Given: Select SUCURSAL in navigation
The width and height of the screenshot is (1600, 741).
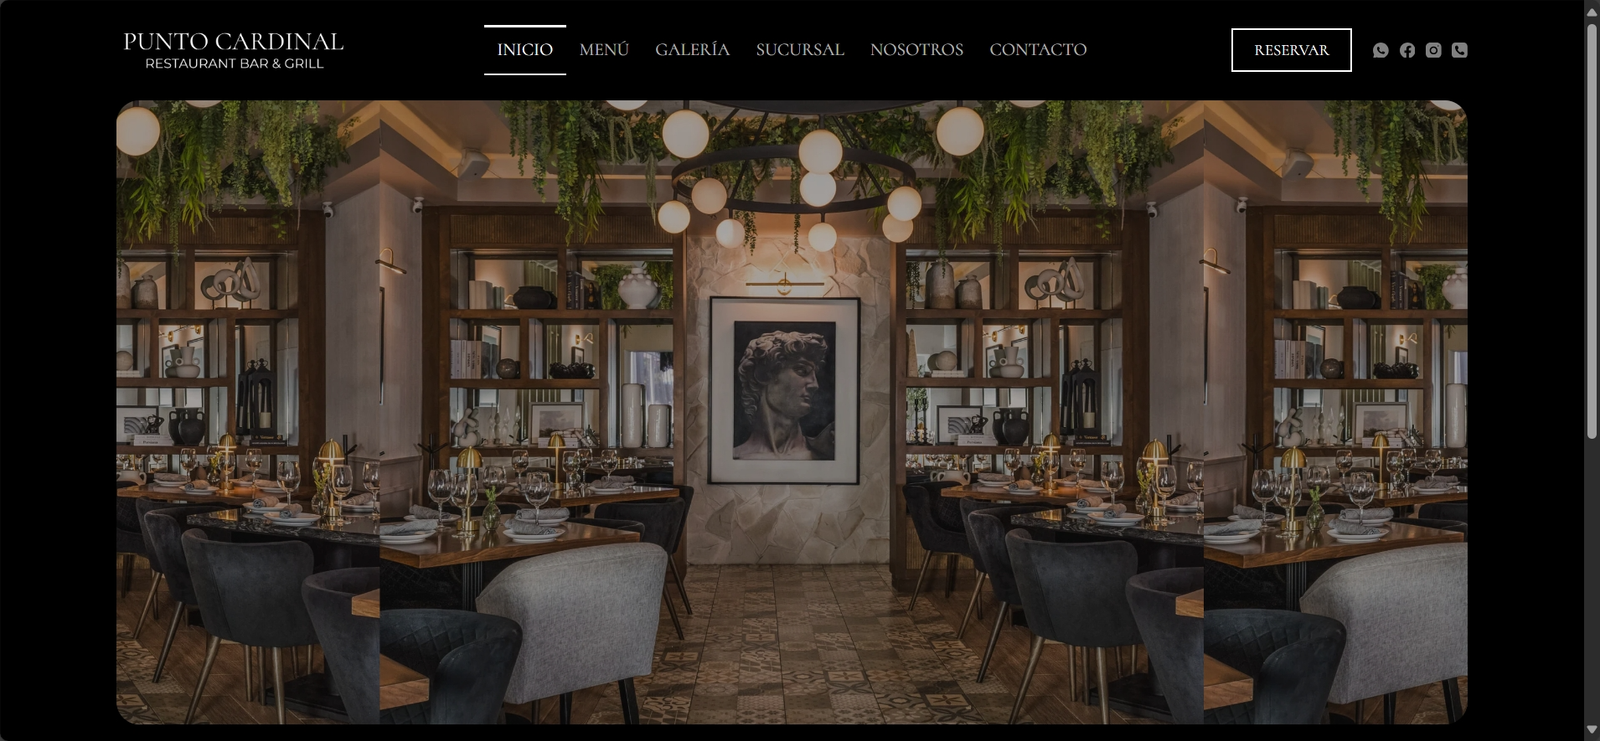Looking at the screenshot, I should click(800, 50).
